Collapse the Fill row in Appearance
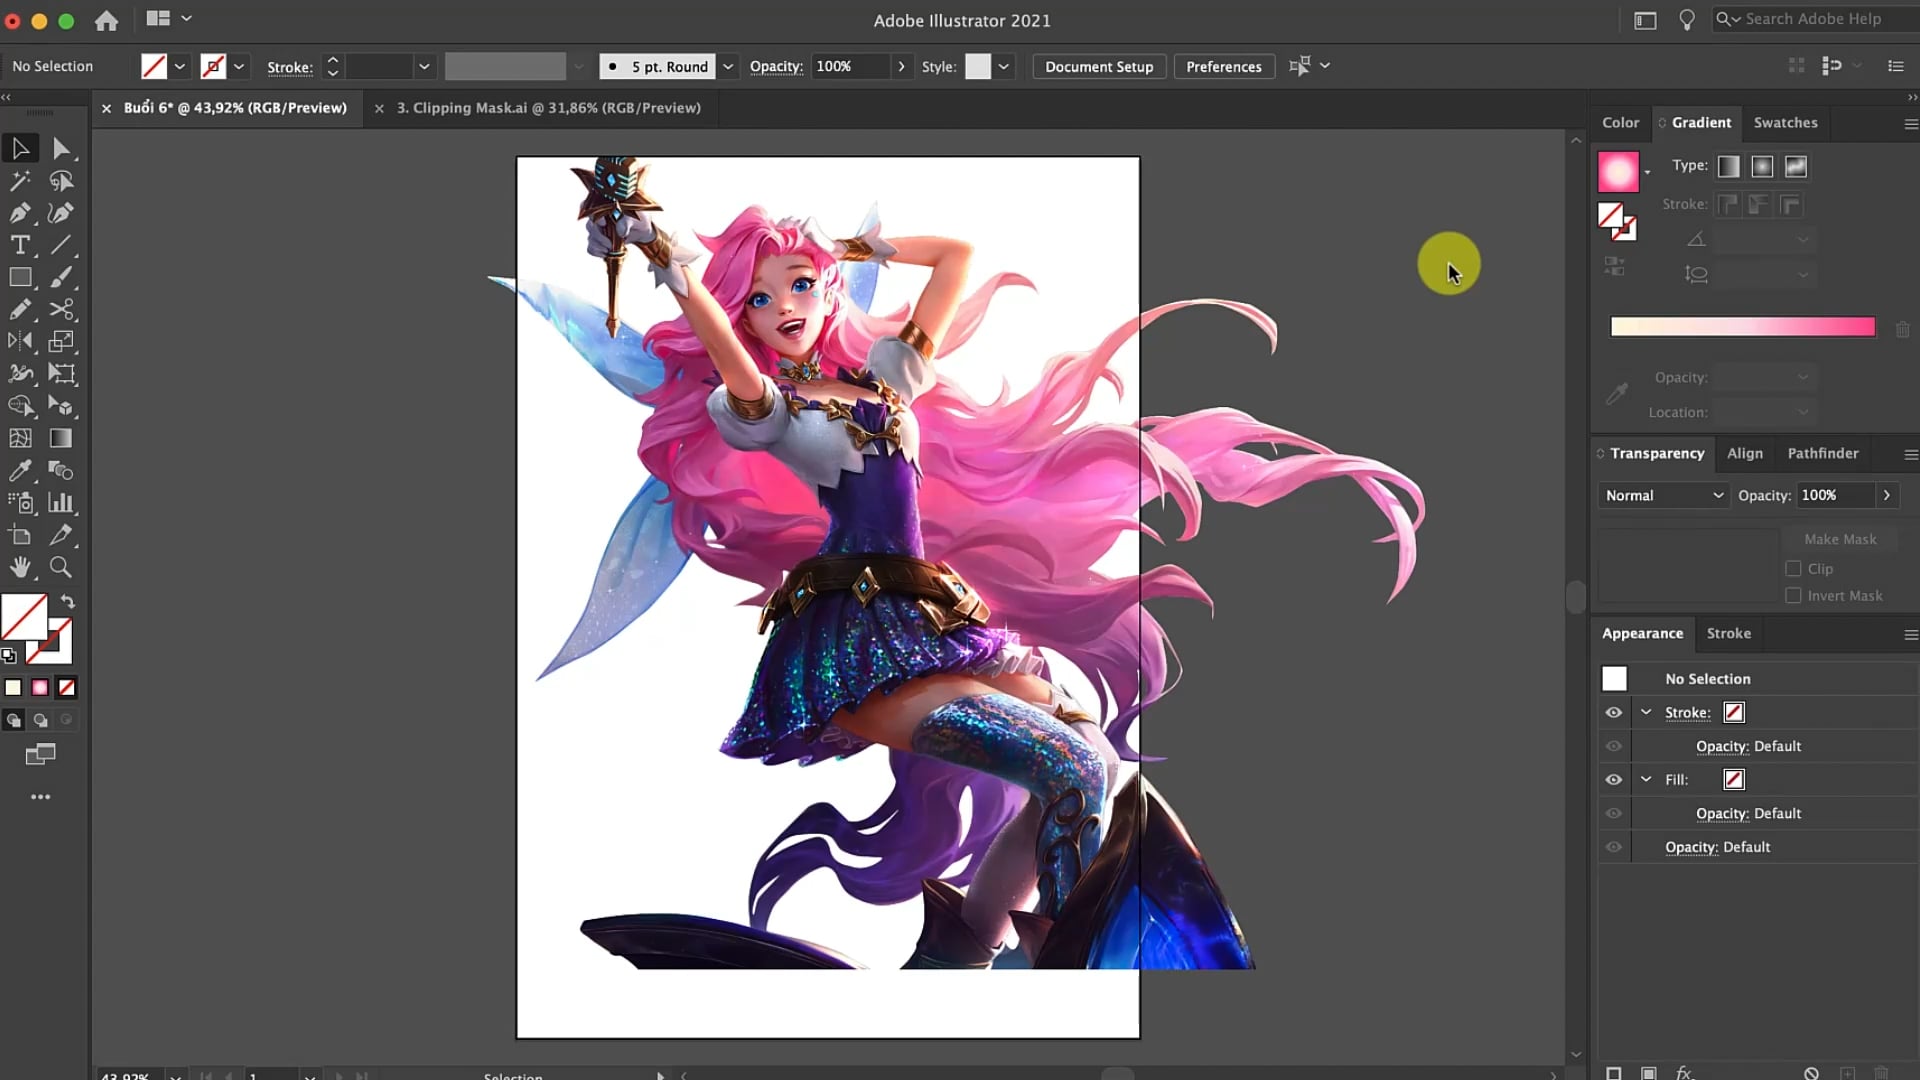 pyautogui.click(x=1646, y=779)
